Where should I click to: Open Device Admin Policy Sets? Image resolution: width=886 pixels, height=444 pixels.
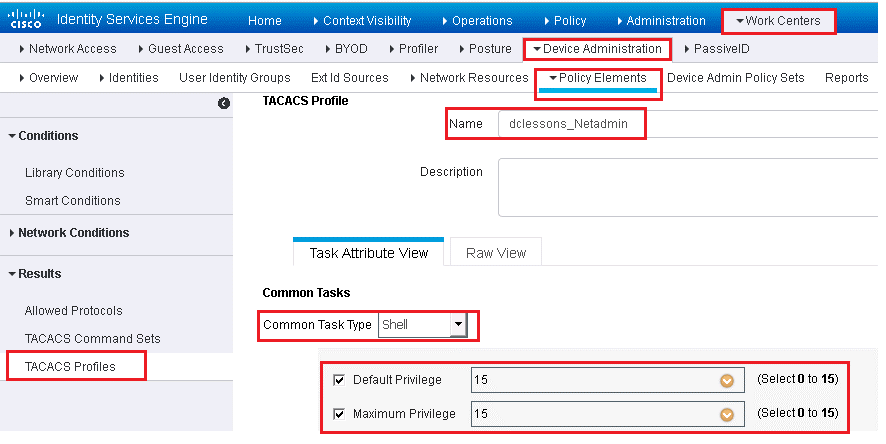tap(736, 78)
